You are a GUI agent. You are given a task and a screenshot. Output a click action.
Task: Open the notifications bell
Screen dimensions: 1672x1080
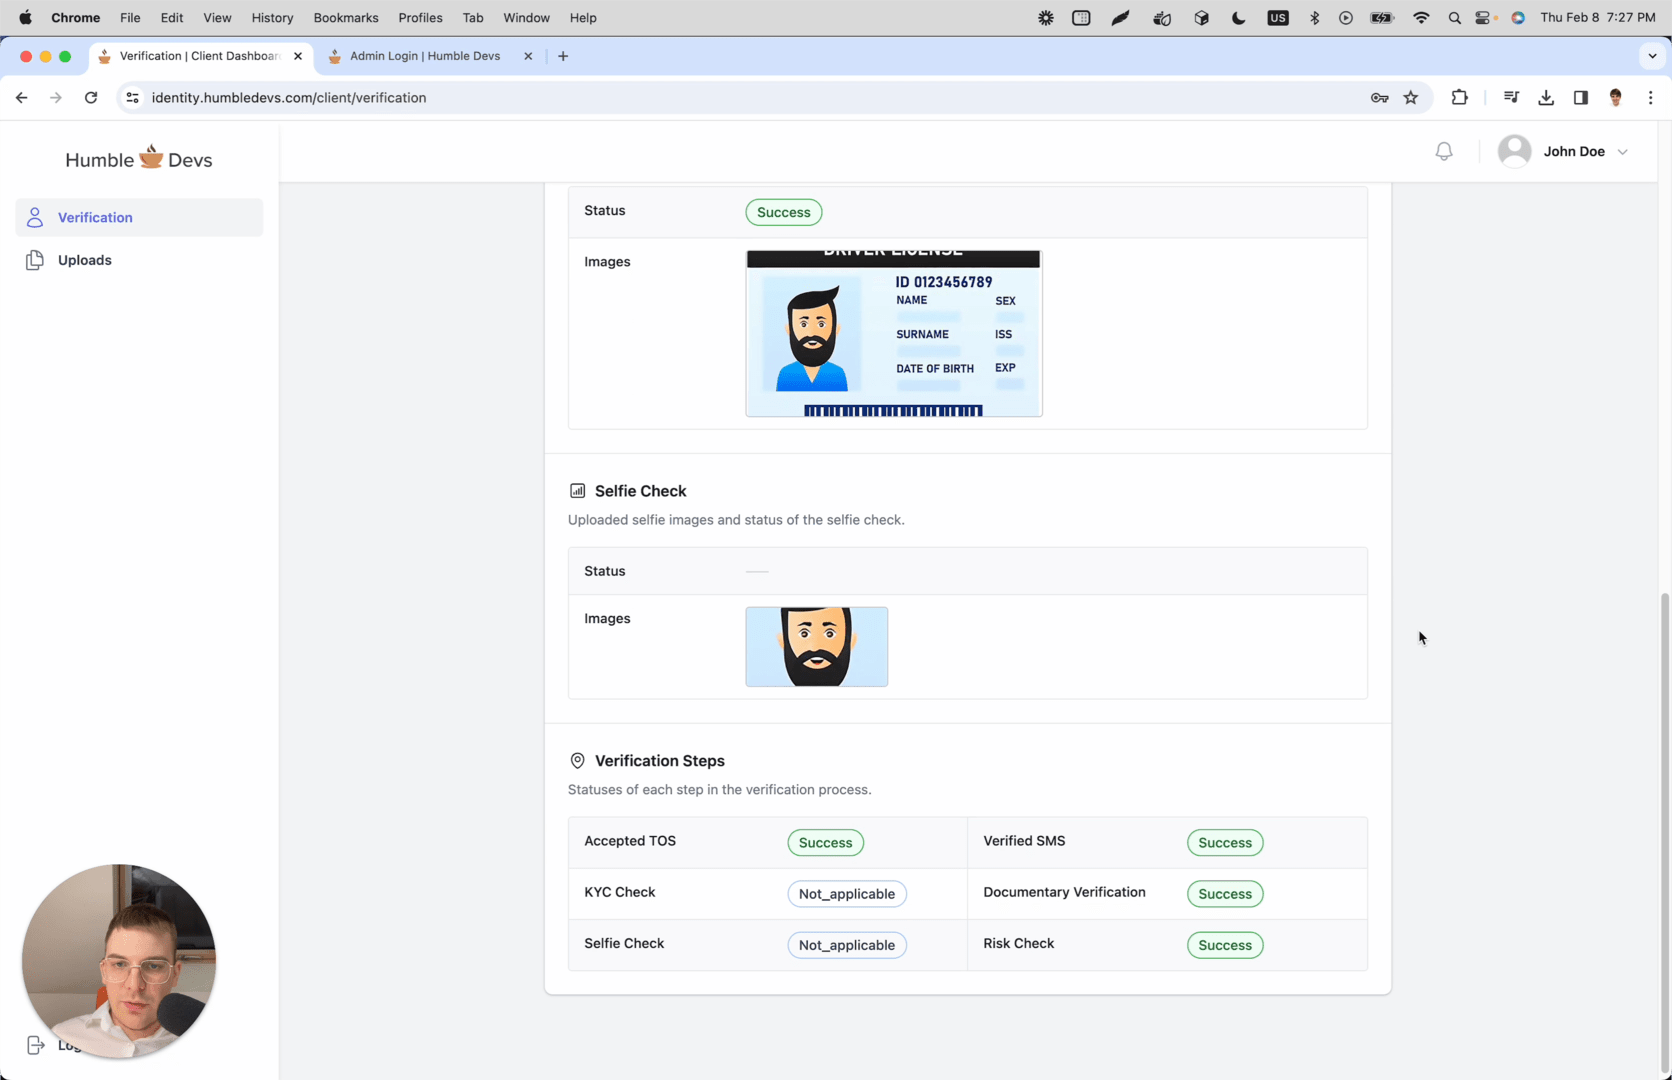click(1444, 152)
